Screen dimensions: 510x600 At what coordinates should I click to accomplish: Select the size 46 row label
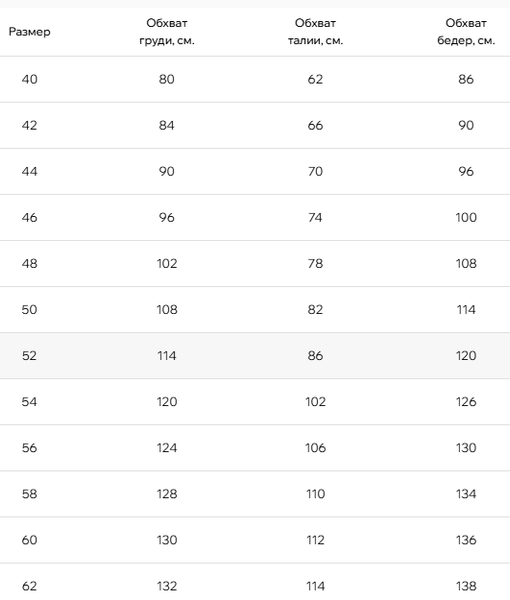pos(29,218)
